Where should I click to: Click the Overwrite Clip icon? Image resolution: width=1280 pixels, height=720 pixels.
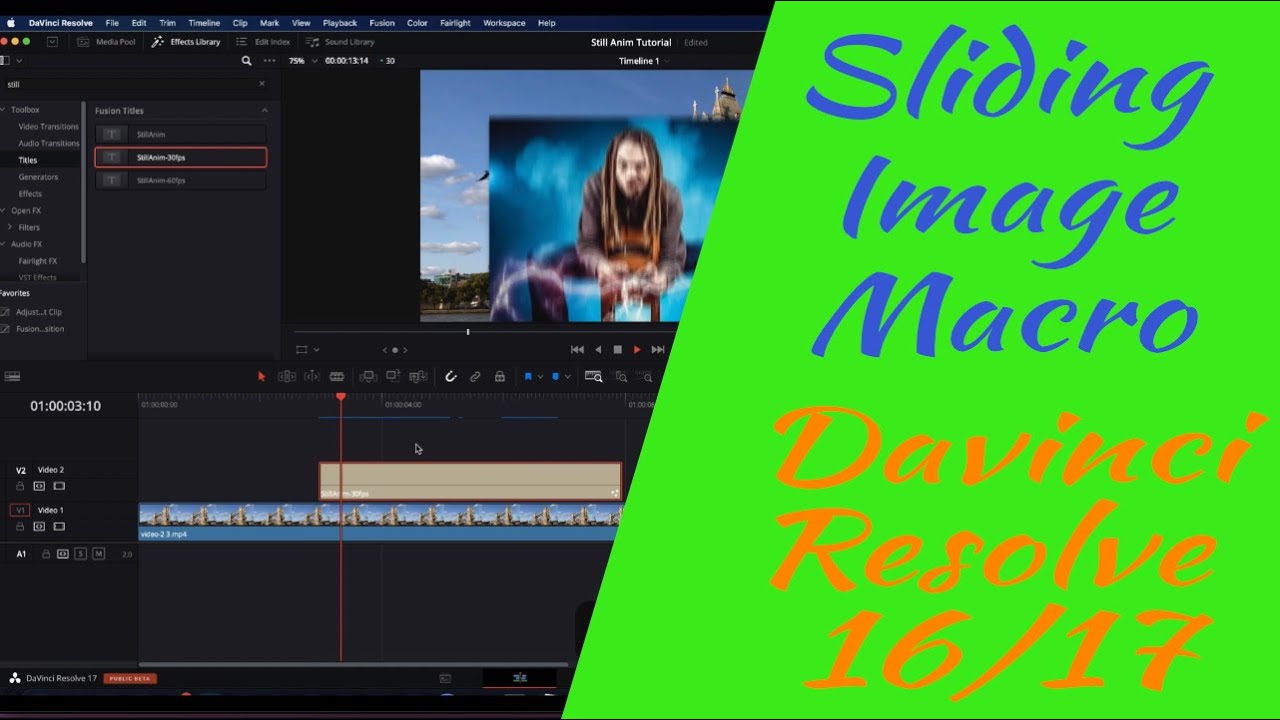pyautogui.click(x=393, y=377)
